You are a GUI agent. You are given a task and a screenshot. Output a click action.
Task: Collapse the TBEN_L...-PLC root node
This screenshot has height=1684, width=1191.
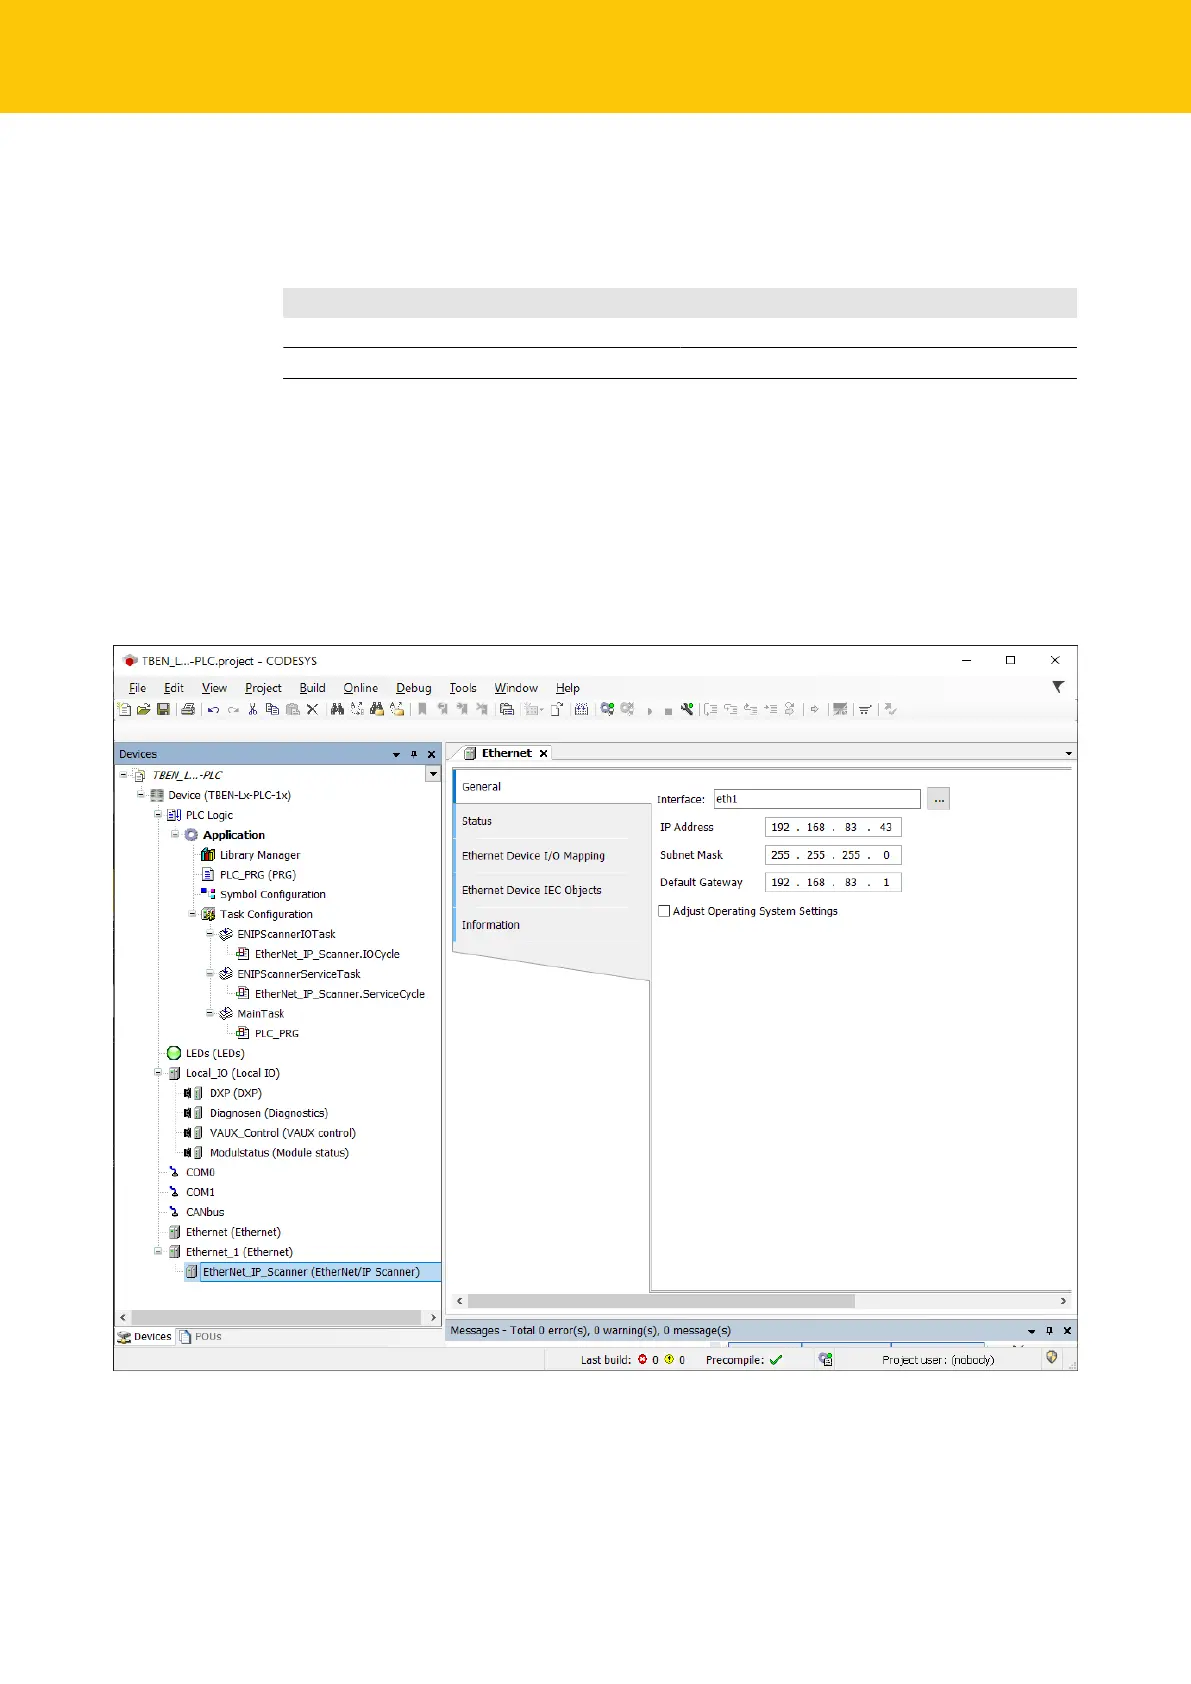[124, 775]
